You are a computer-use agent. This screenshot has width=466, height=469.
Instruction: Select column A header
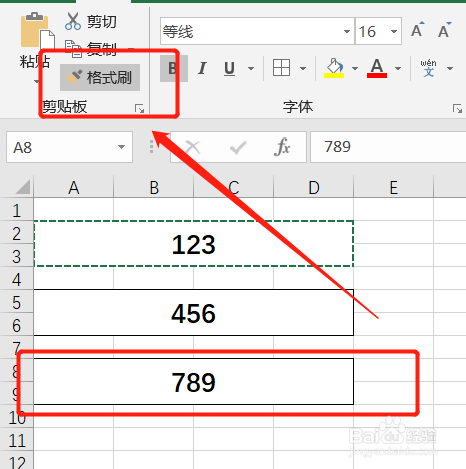click(74, 187)
